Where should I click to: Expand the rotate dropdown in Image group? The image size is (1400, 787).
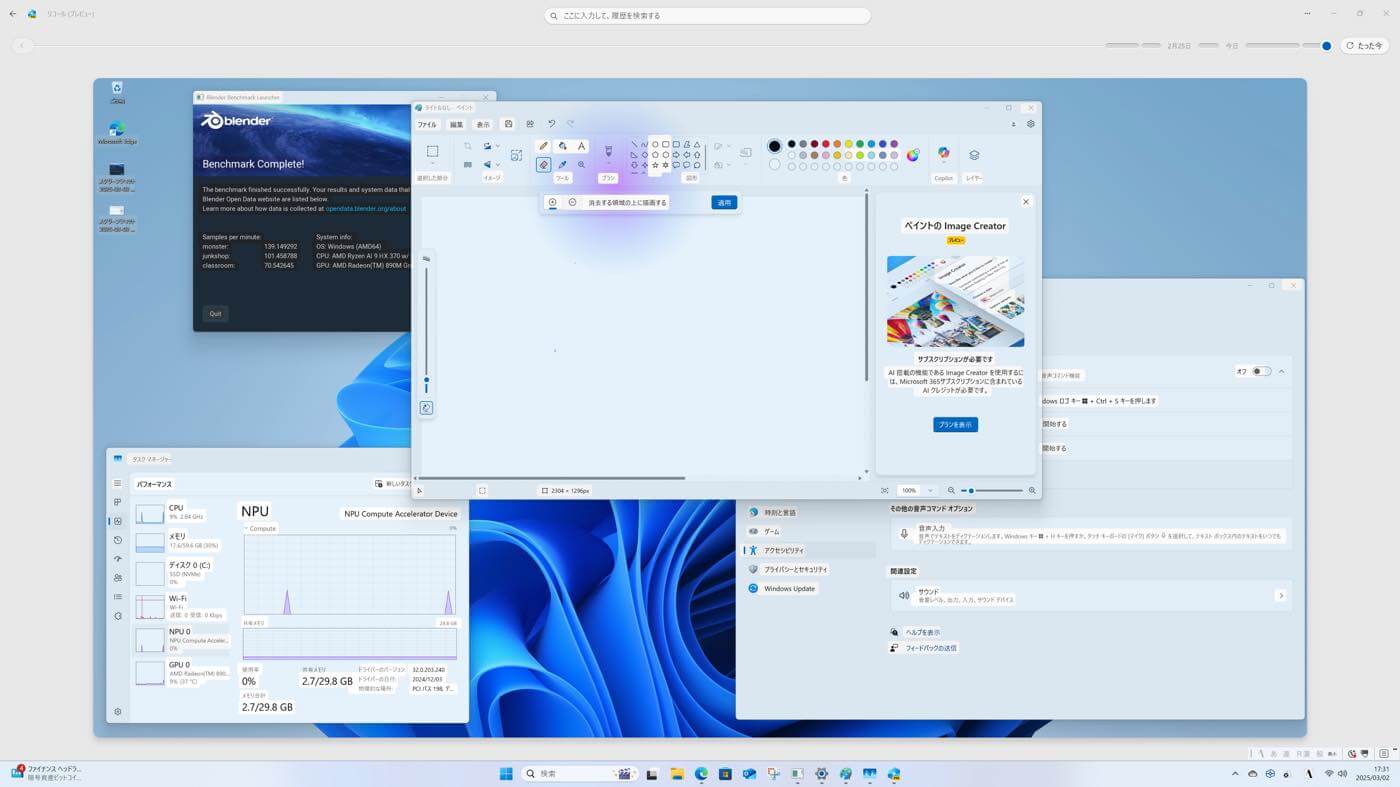coord(498,147)
